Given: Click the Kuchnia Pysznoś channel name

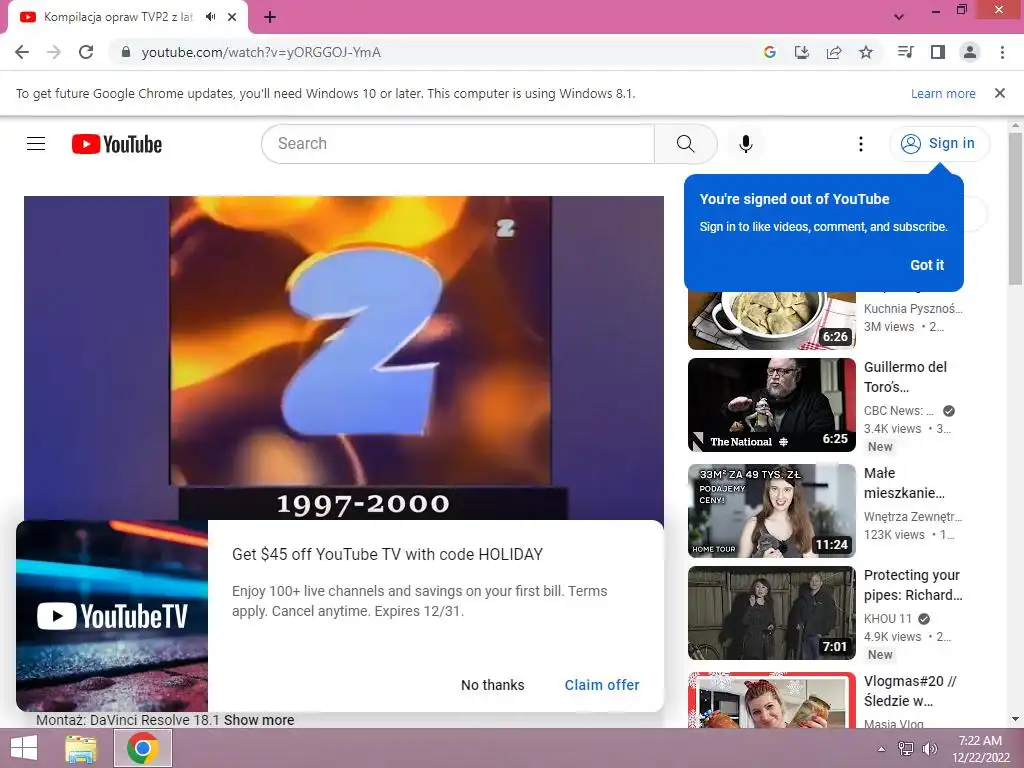Looking at the screenshot, I should click(x=913, y=309).
